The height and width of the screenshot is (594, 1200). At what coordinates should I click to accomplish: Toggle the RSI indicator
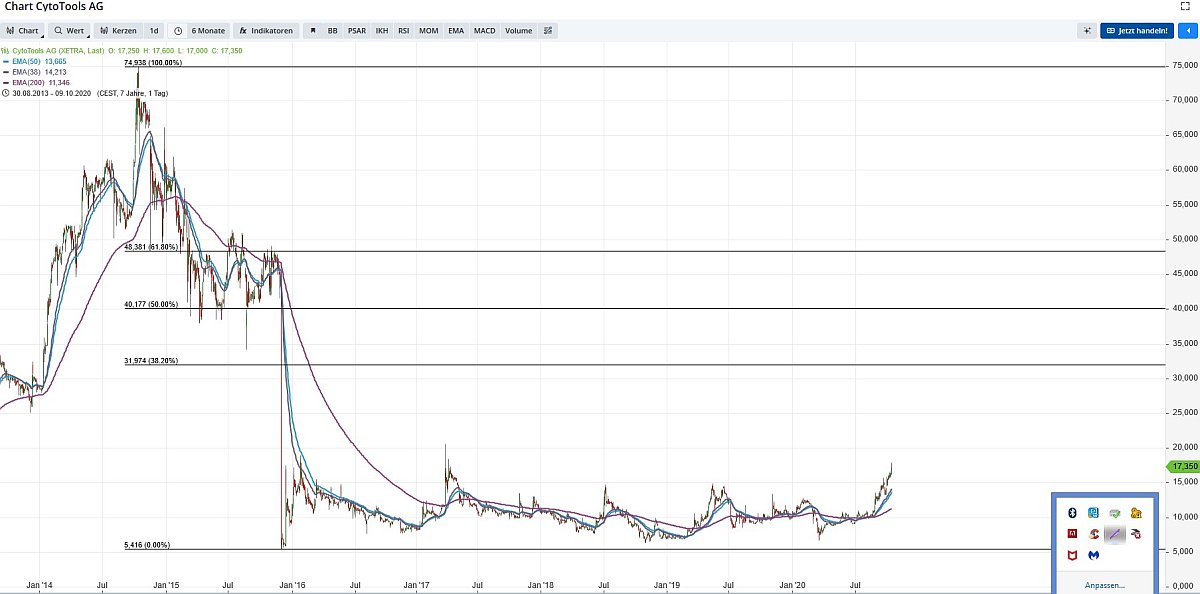tap(404, 31)
